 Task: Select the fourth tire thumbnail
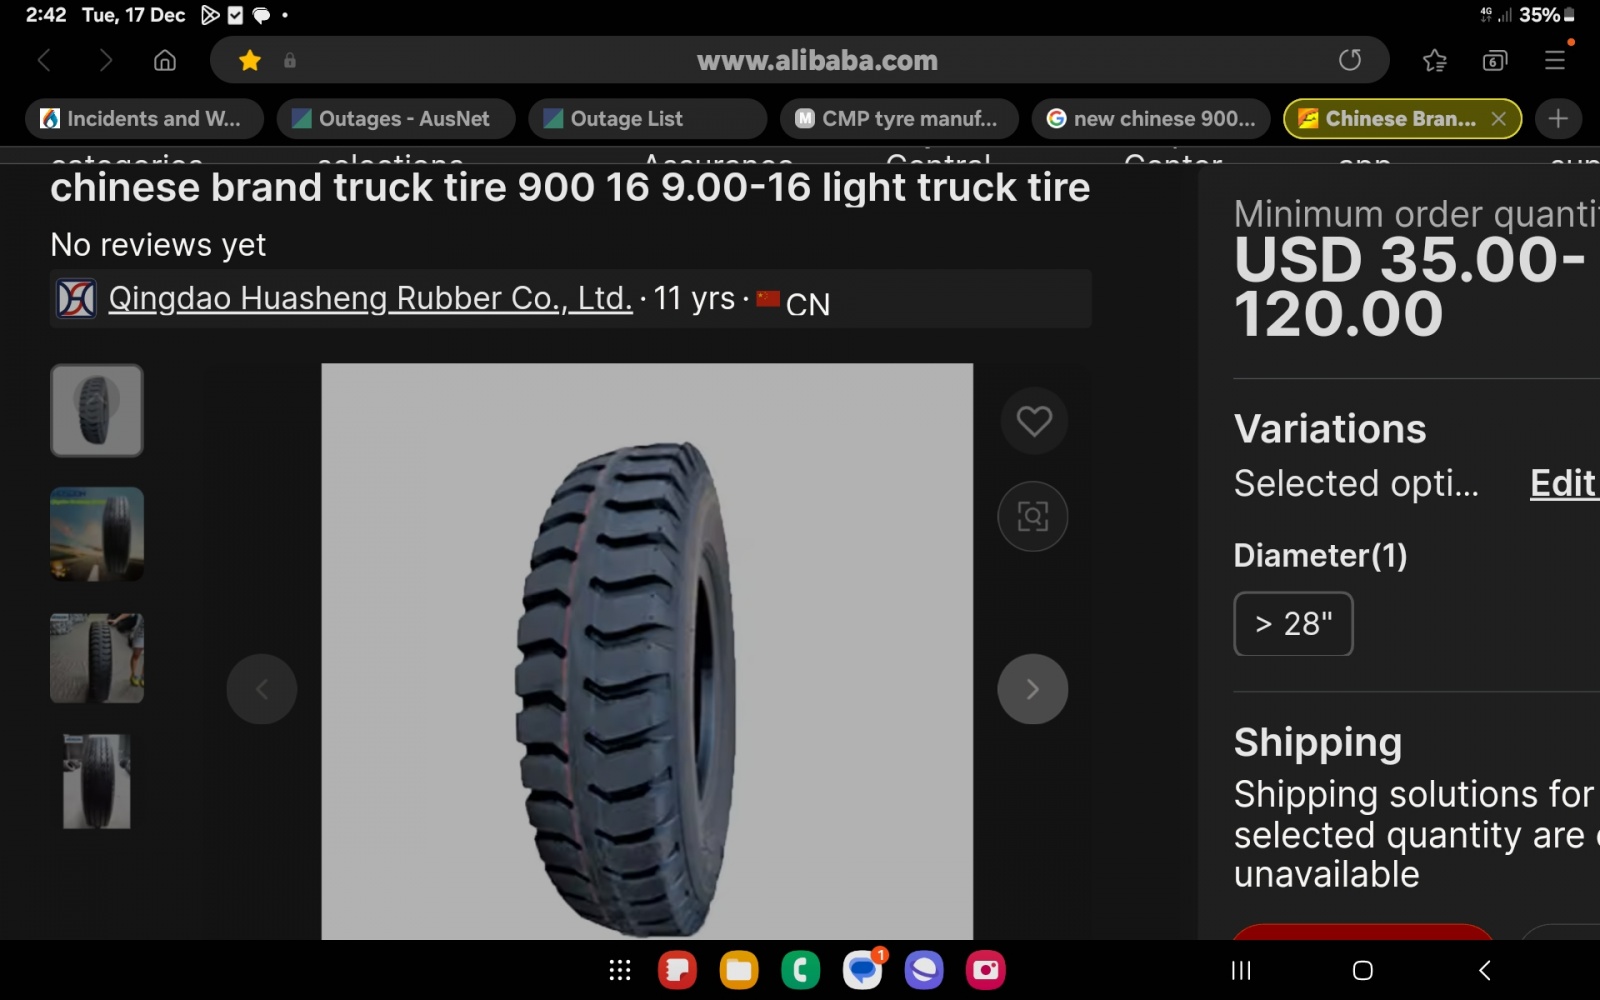(x=97, y=781)
